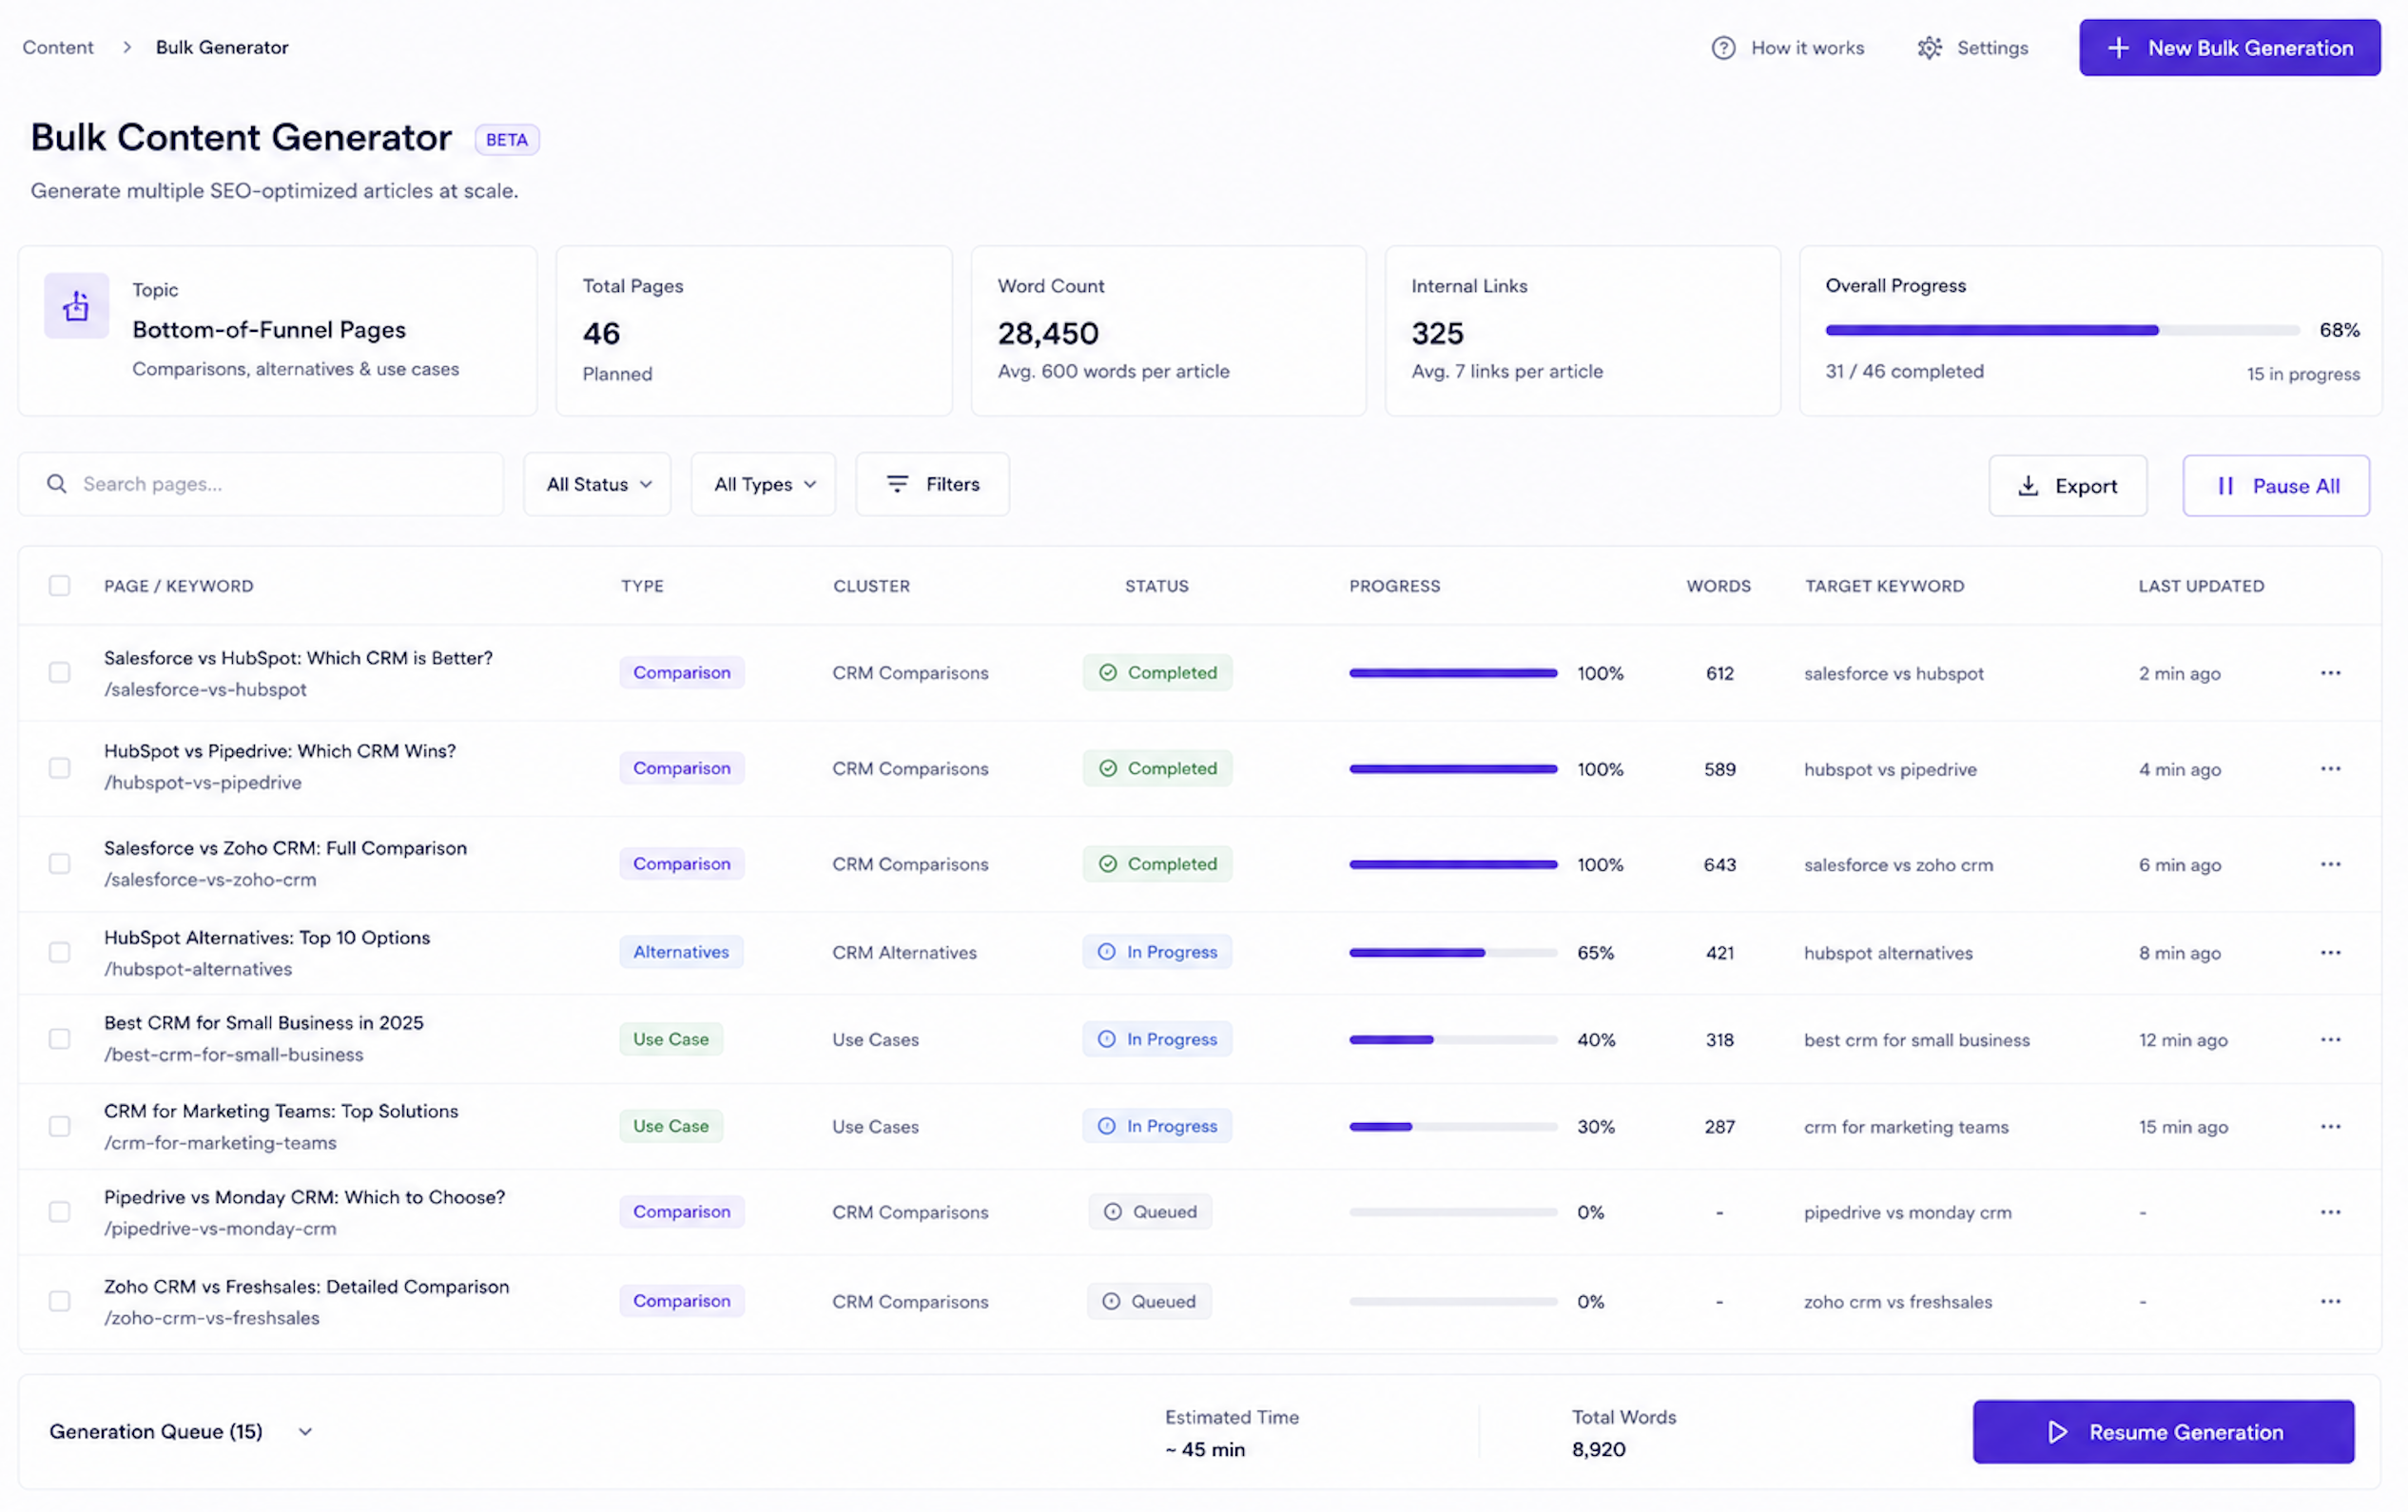Click the Search pages input field
This screenshot has width=2408, height=1512.
(261, 484)
